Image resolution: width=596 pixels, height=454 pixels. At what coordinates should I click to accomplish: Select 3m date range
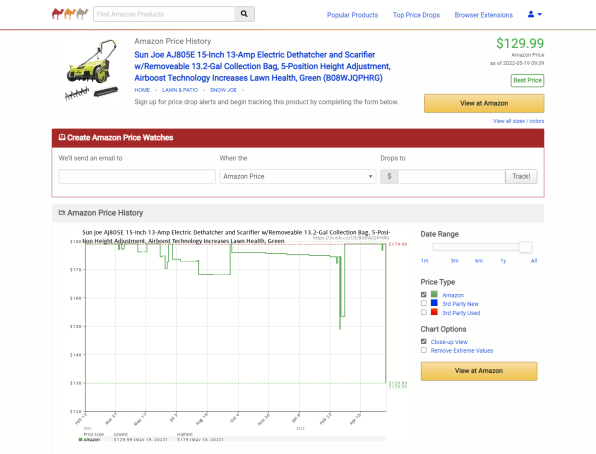coord(455,261)
